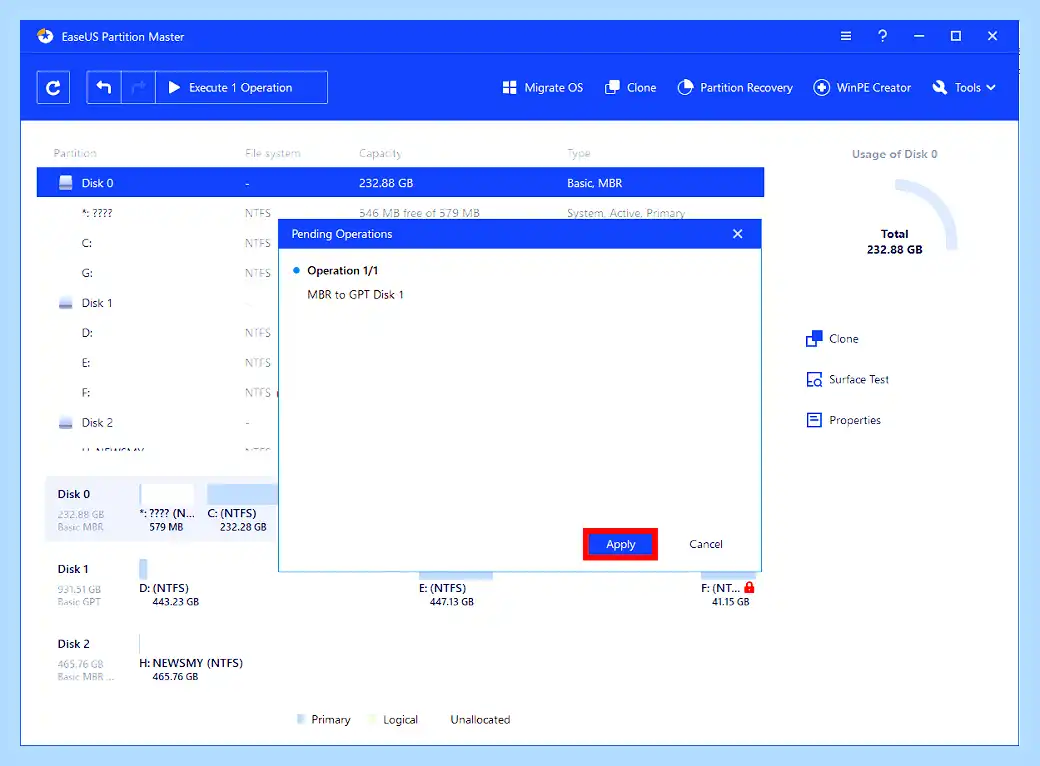
Task: Cancel the Pending Operations dialog
Action: tap(706, 544)
